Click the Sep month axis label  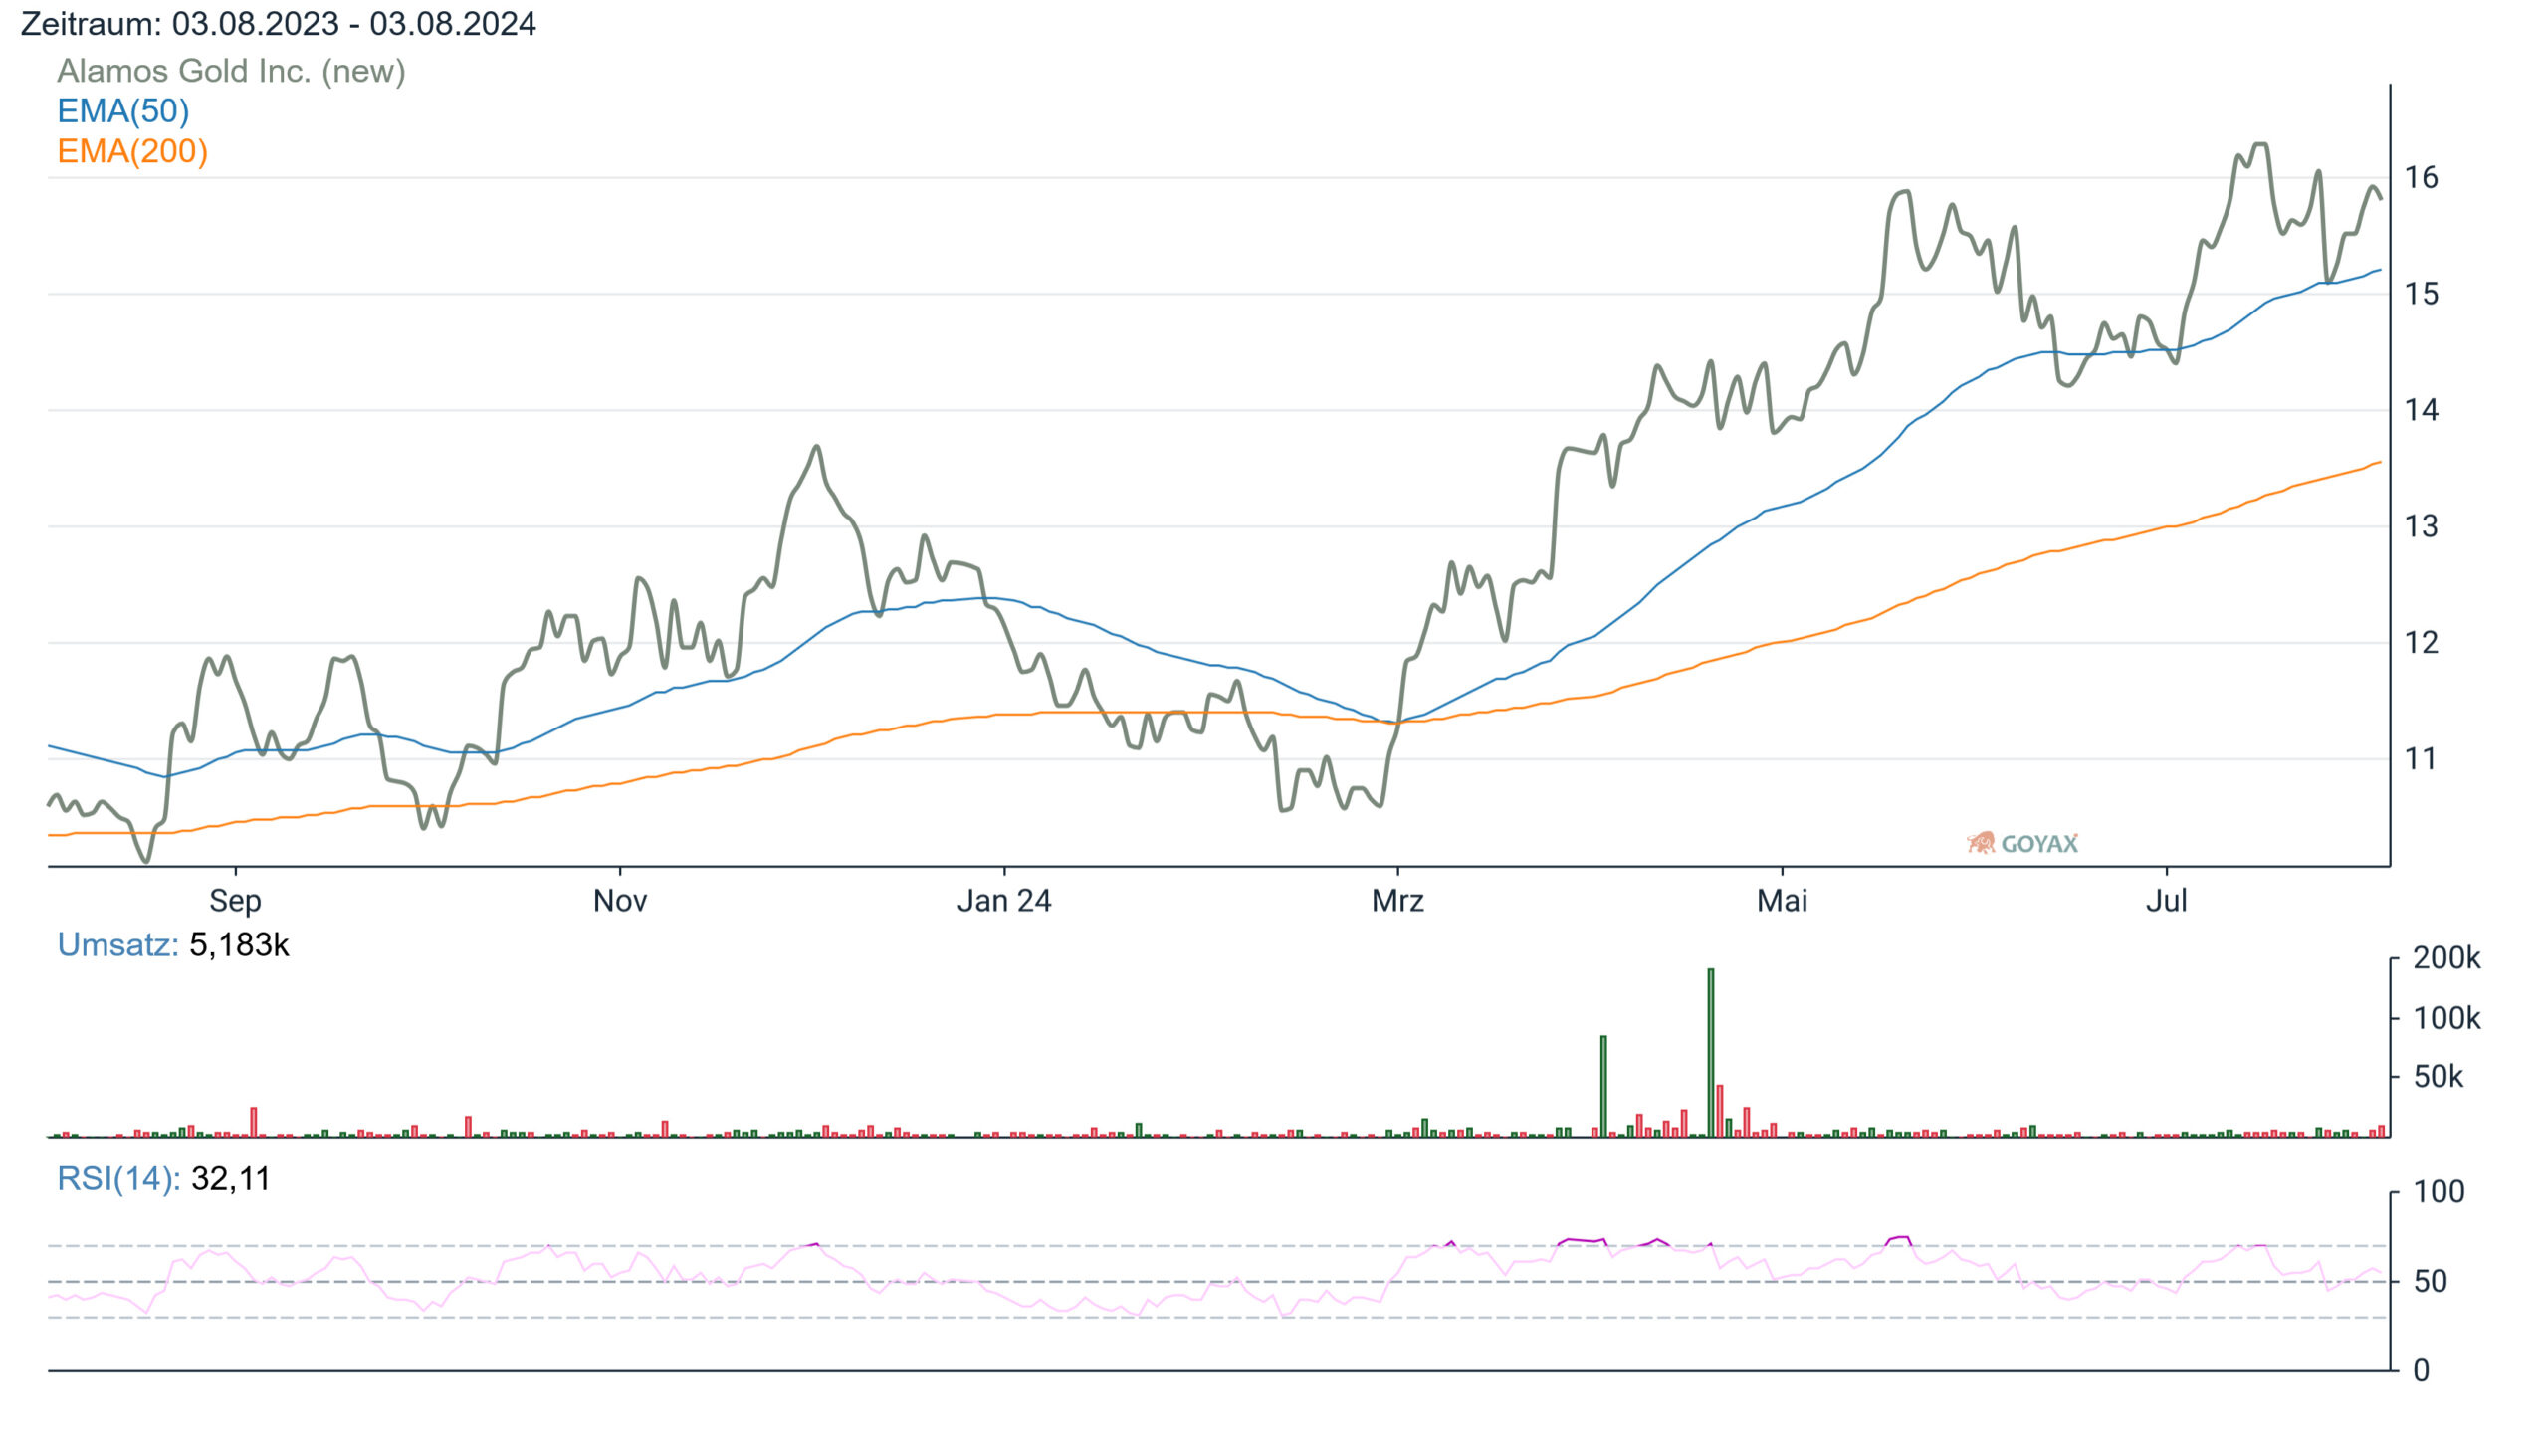tap(235, 901)
